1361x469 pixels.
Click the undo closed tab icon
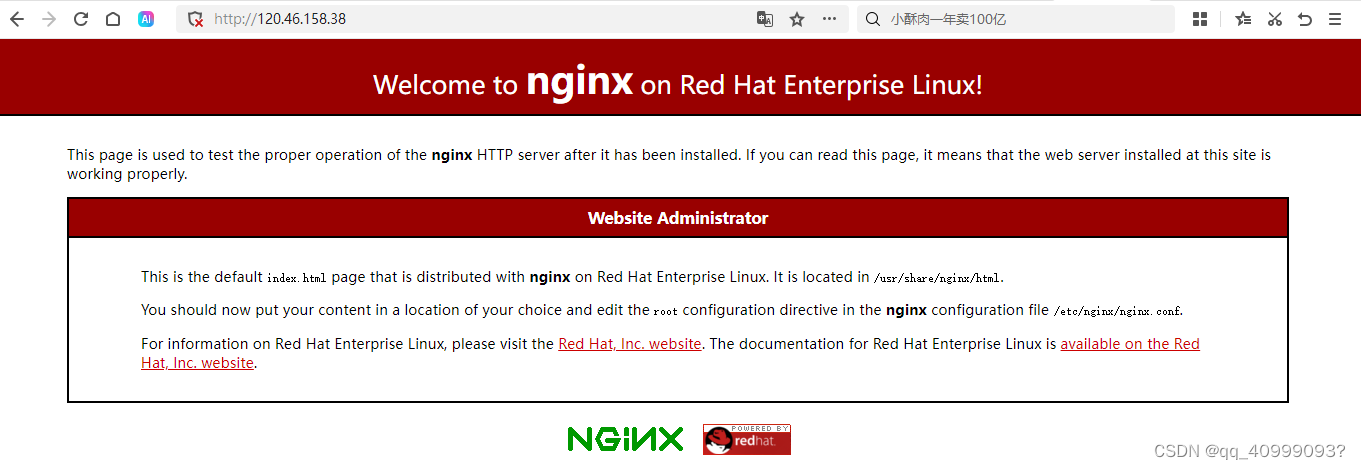tap(1304, 19)
